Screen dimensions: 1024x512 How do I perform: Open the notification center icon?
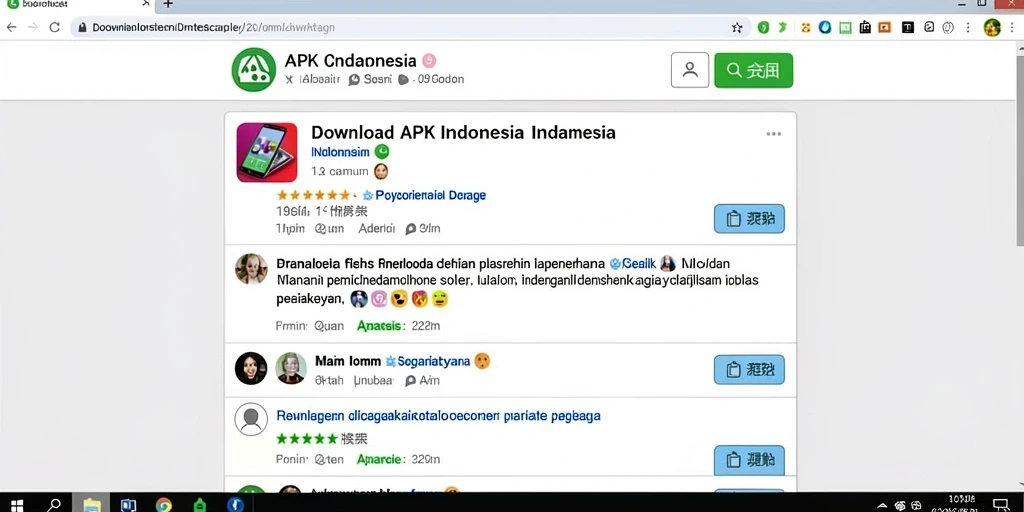[x=1000, y=504]
